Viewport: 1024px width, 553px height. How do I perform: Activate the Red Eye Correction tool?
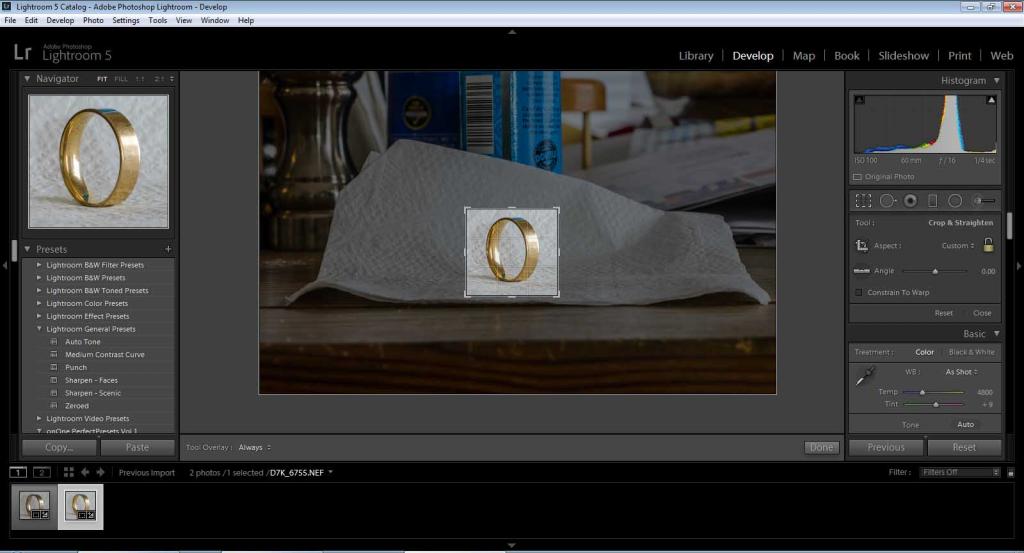[910, 200]
